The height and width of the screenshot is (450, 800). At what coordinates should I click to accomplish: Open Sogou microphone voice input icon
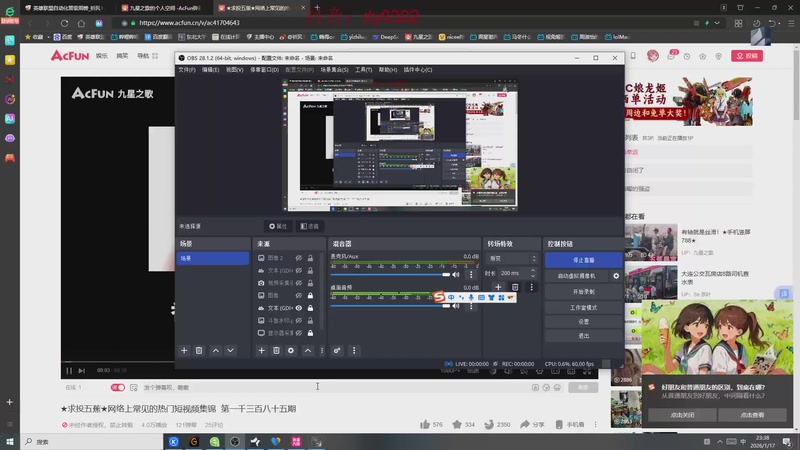click(x=471, y=297)
